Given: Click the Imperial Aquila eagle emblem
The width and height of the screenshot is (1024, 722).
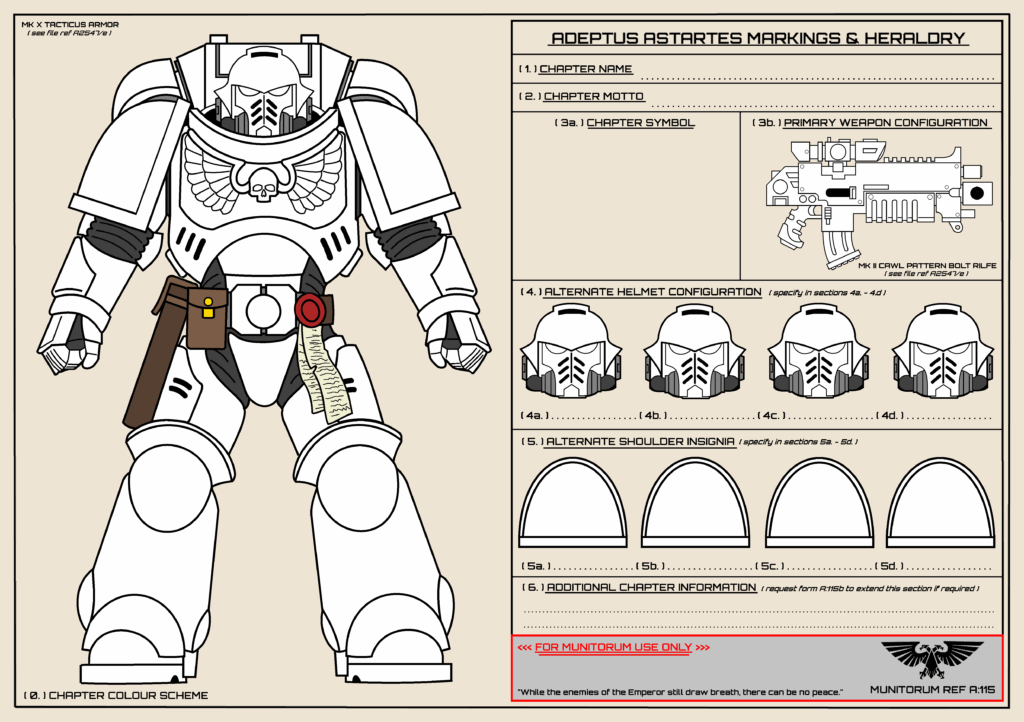Looking at the screenshot, I should point(932,659).
